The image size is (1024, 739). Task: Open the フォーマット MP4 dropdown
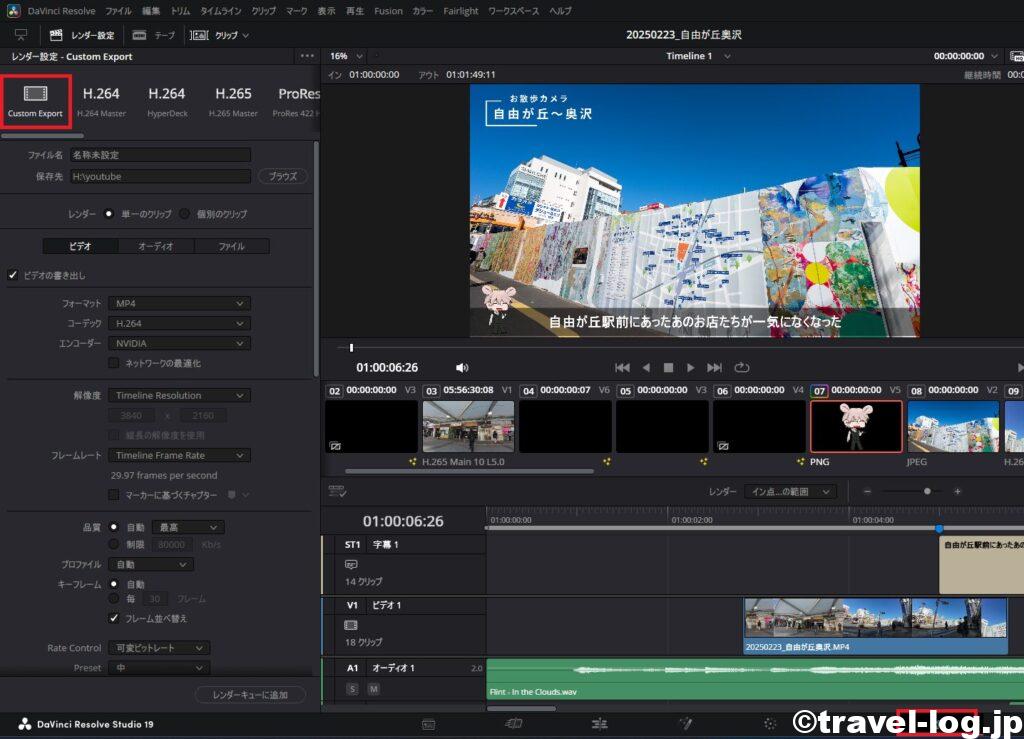click(179, 303)
